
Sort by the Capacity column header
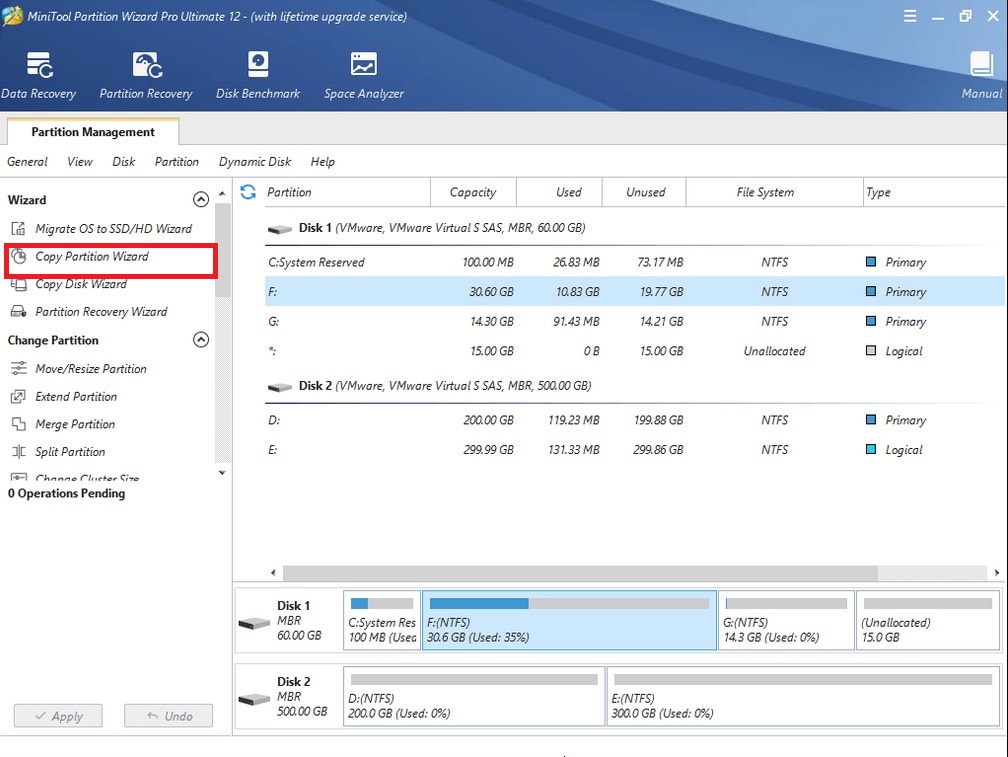(x=473, y=192)
